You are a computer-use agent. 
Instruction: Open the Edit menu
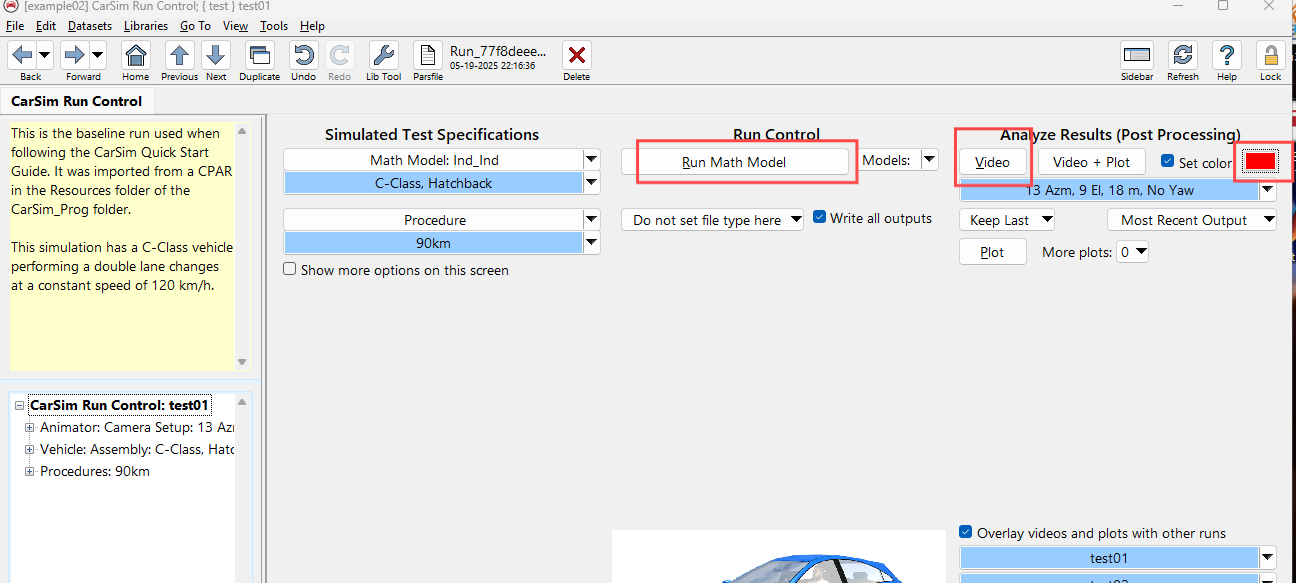[x=46, y=26]
